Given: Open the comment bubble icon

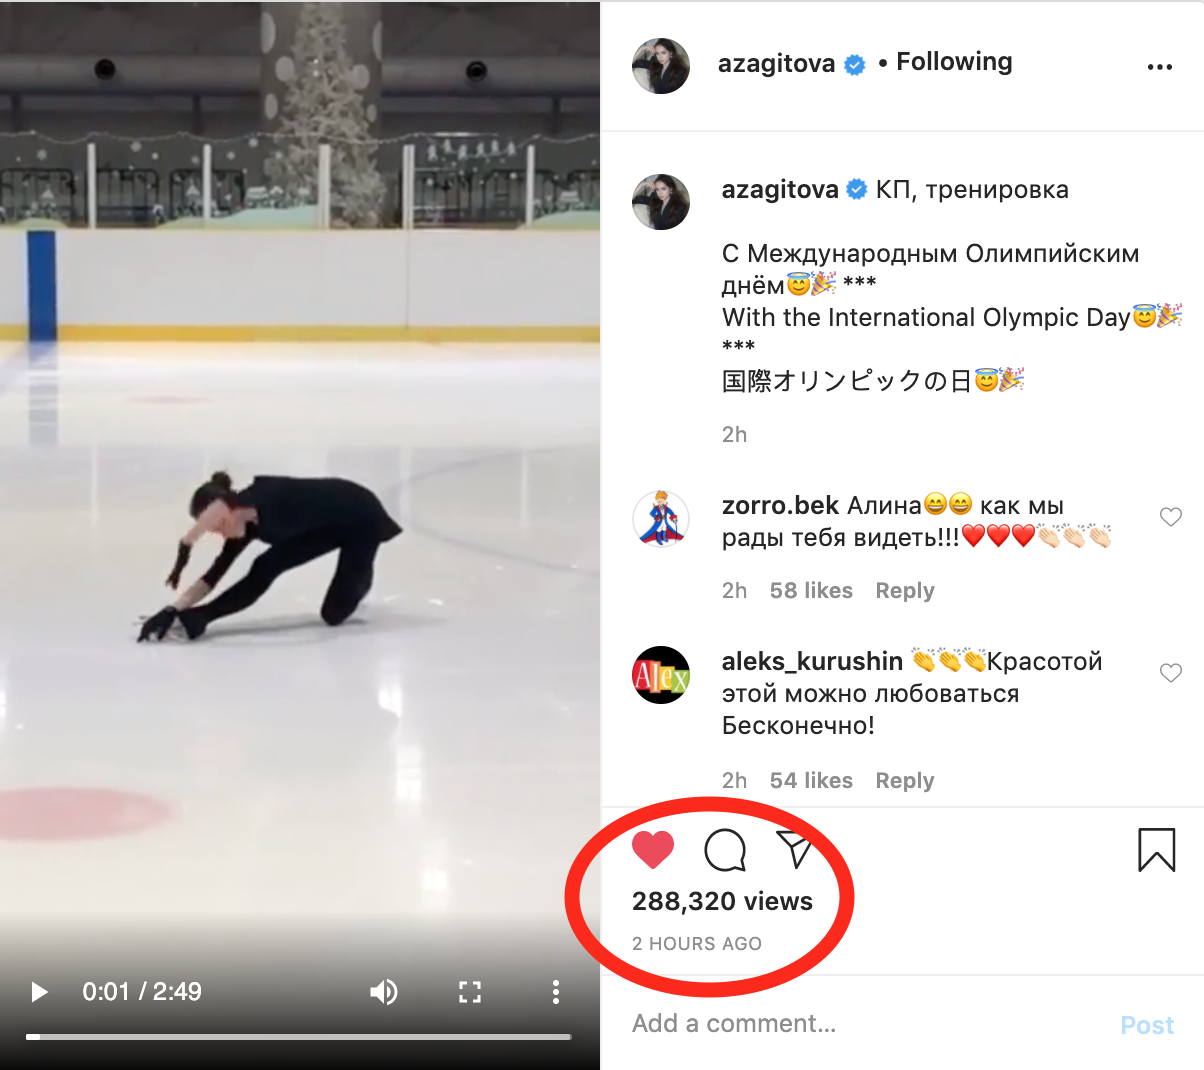Looking at the screenshot, I should (x=725, y=850).
